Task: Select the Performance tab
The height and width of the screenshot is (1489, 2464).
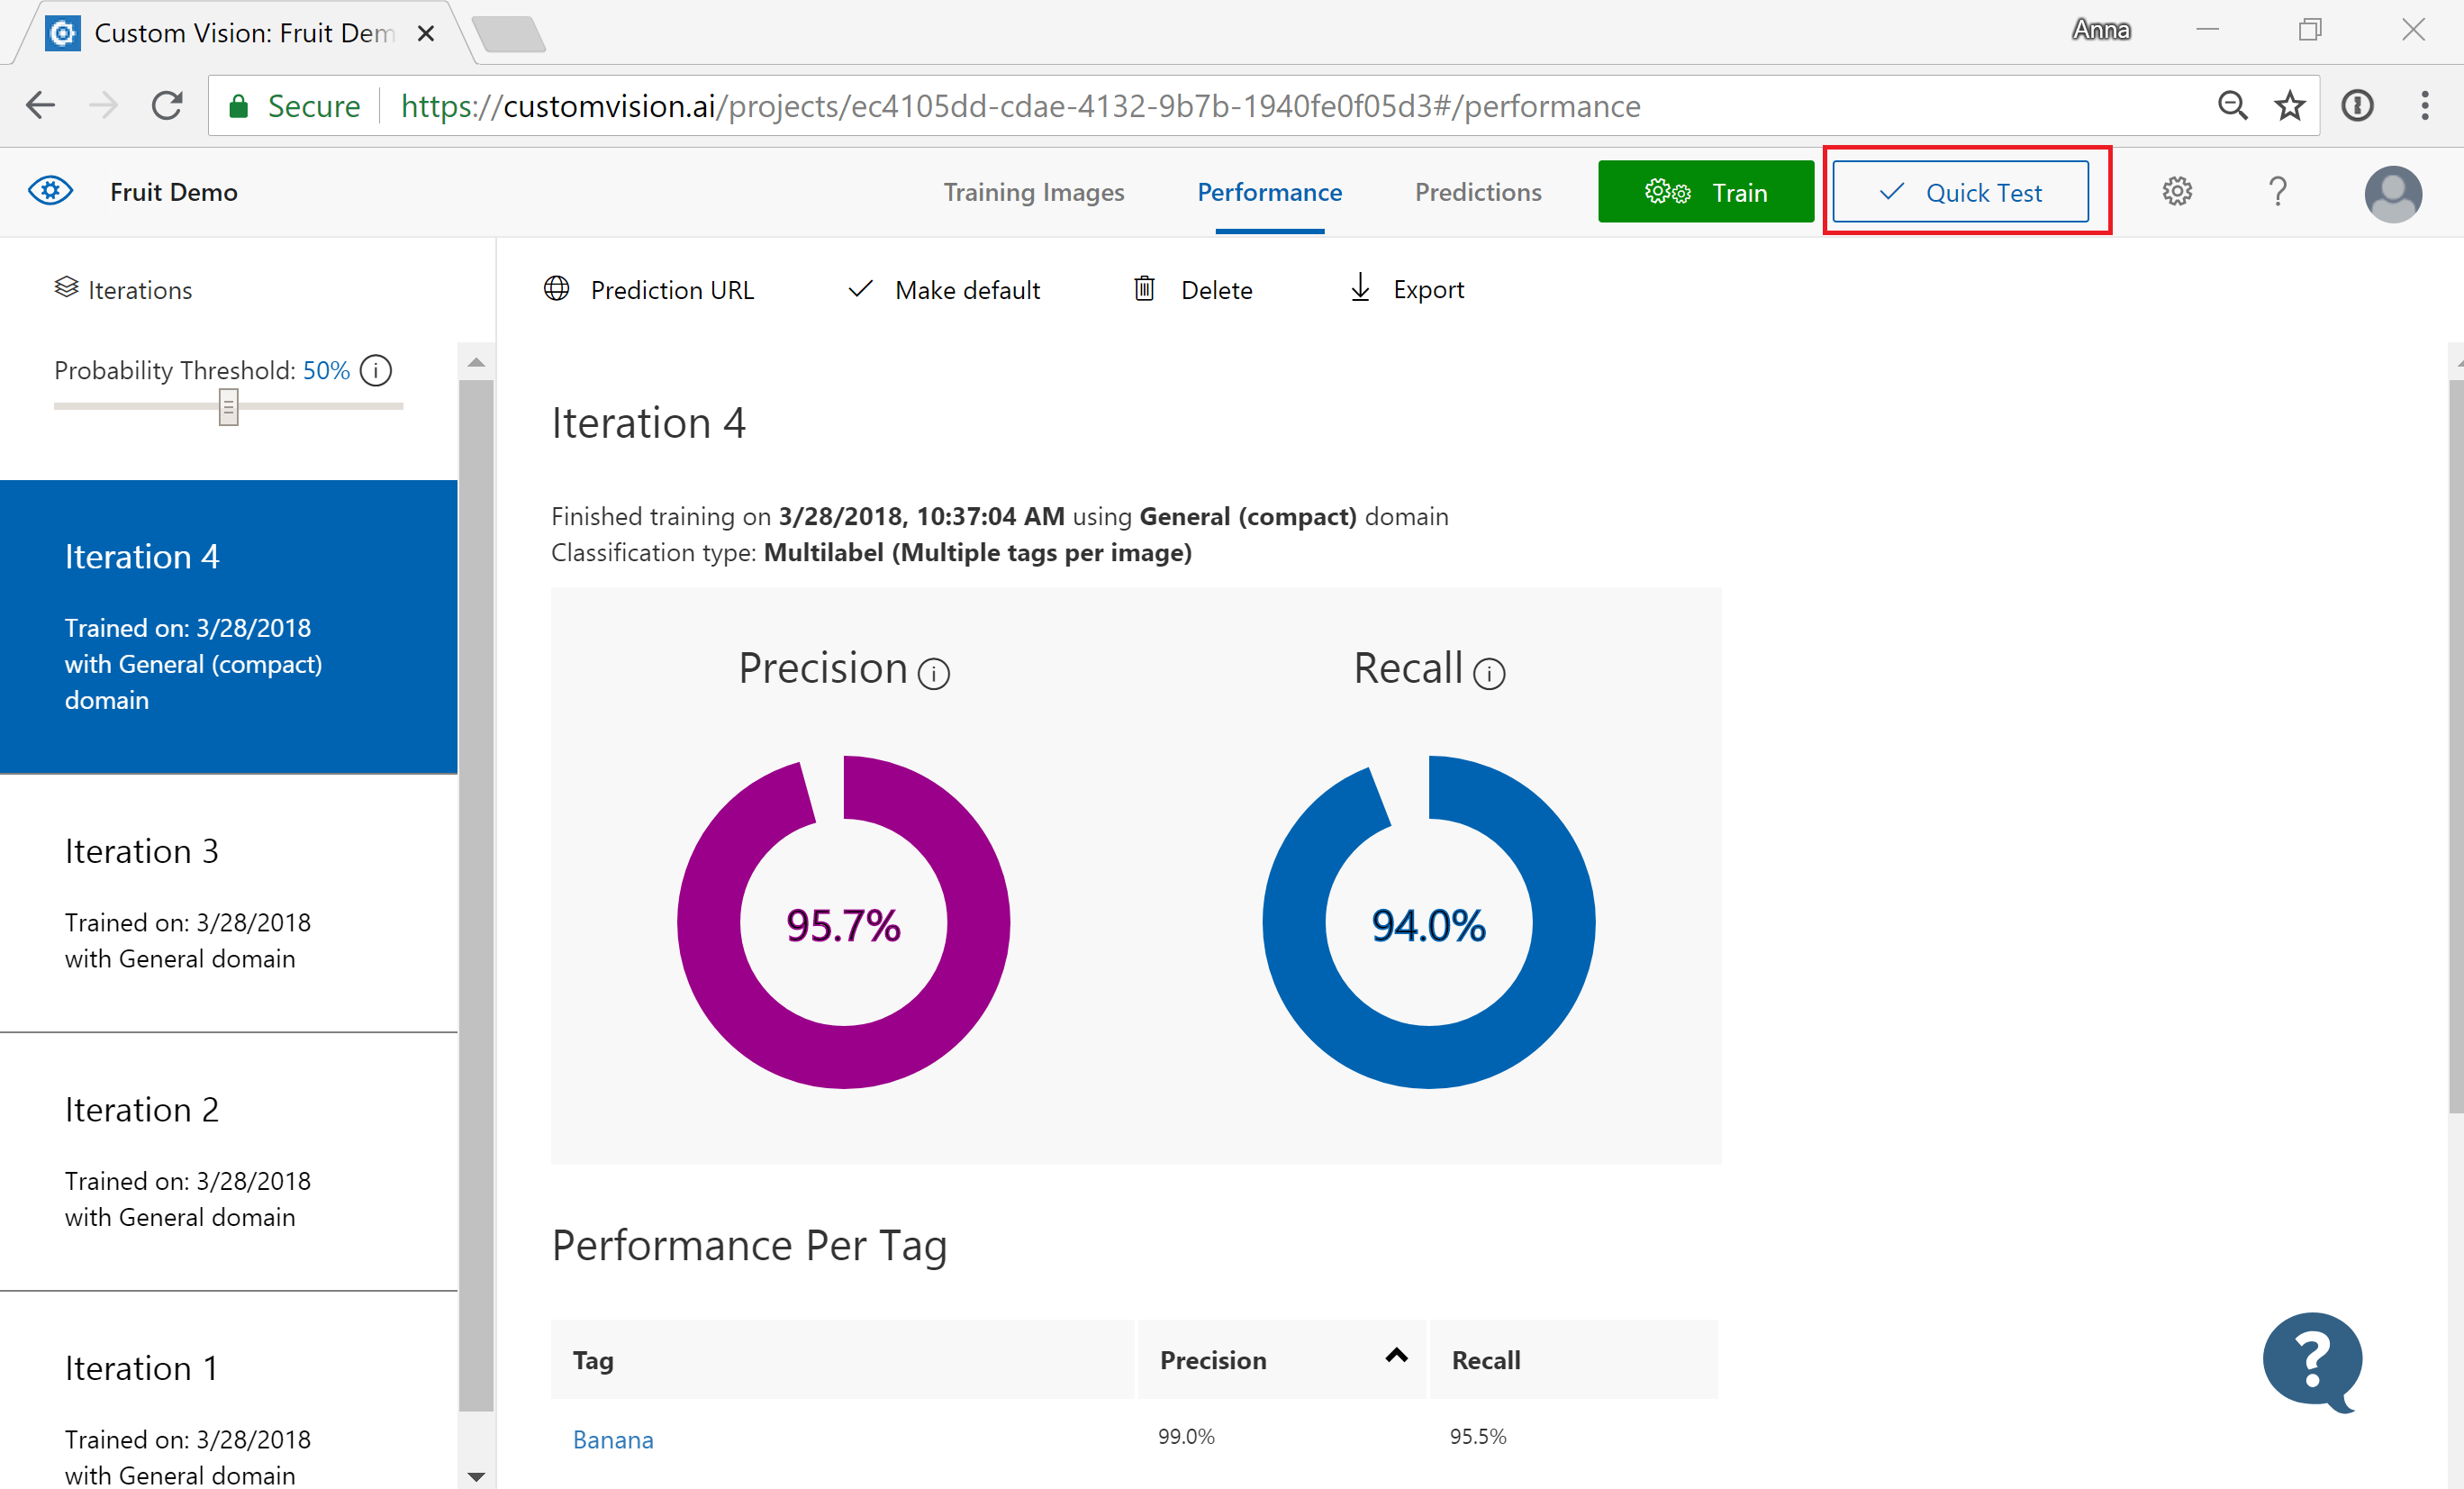Action: coord(1269,192)
